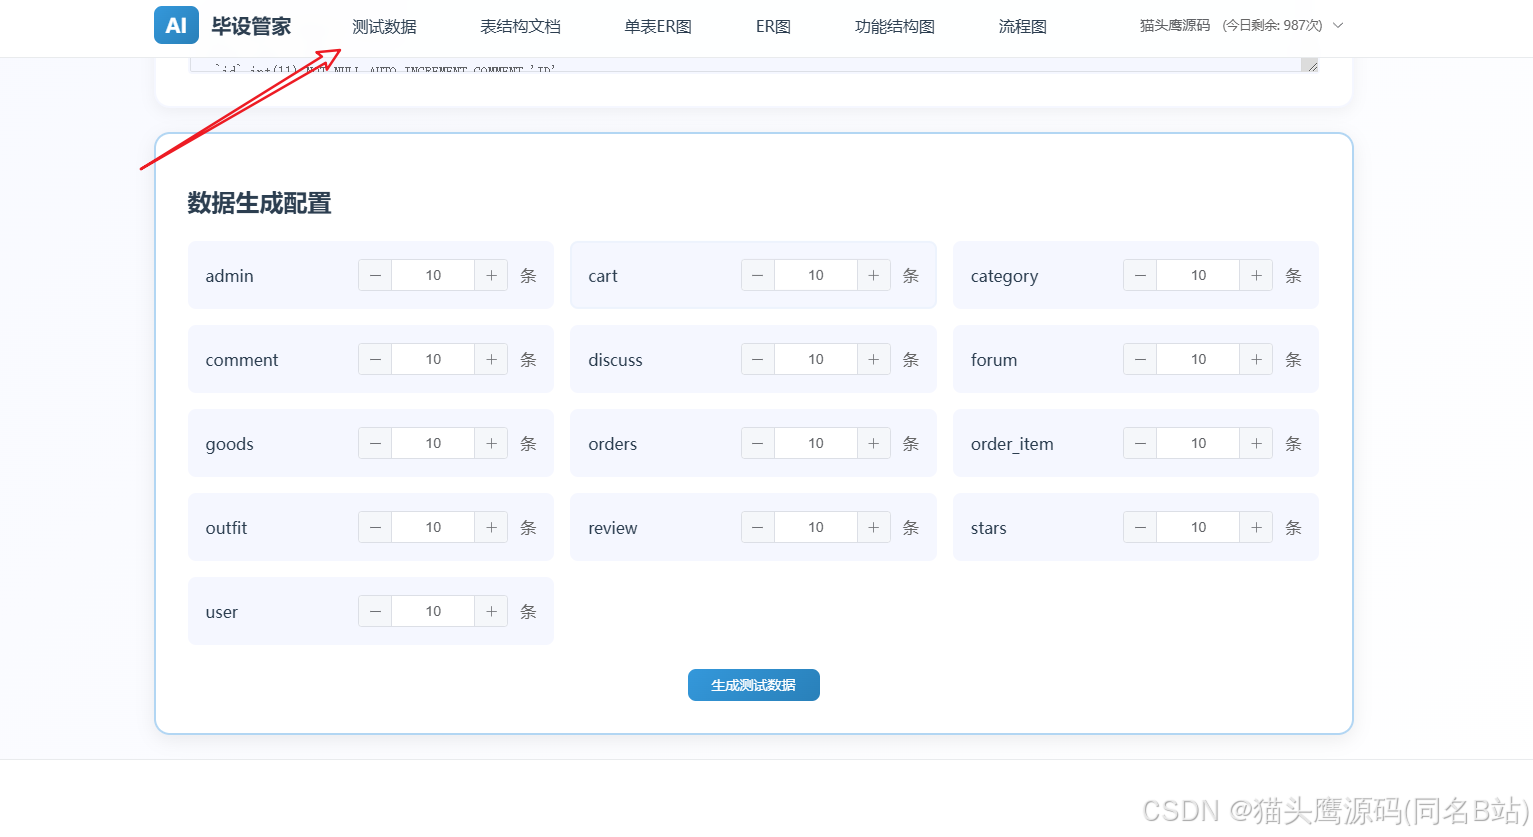
Task: Select the 流程图 tab
Action: tap(1022, 27)
